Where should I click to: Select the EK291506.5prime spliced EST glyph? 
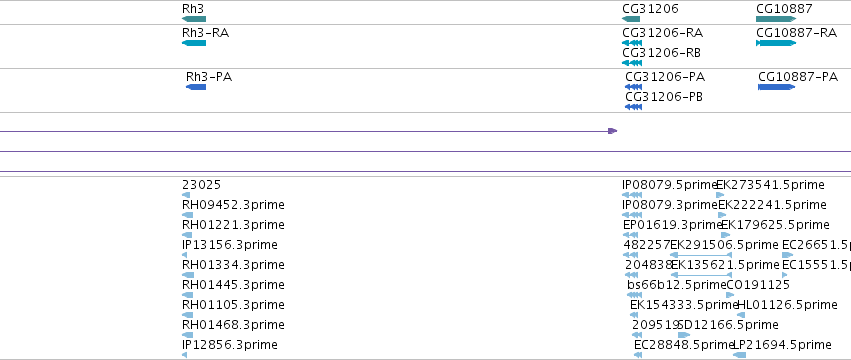coord(701,255)
